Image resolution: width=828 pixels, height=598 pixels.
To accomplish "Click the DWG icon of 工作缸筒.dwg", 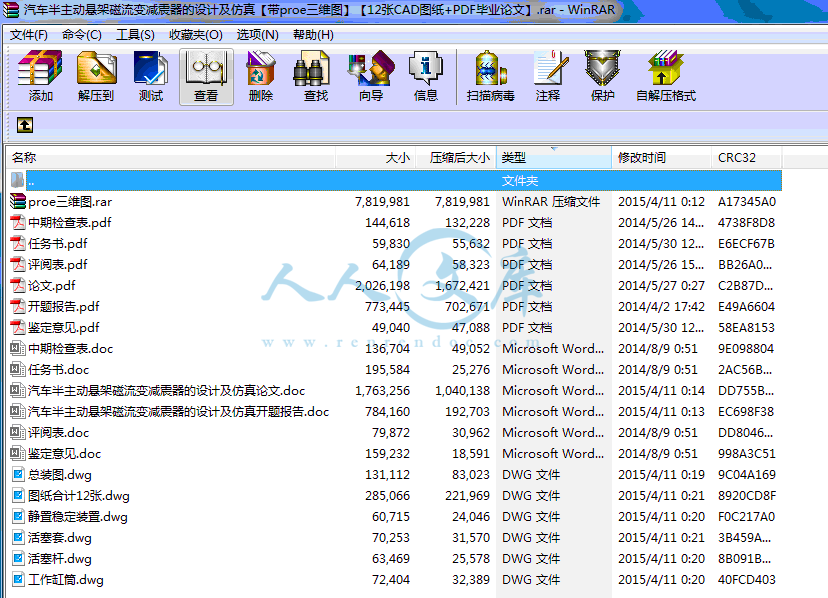I will (x=18, y=580).
